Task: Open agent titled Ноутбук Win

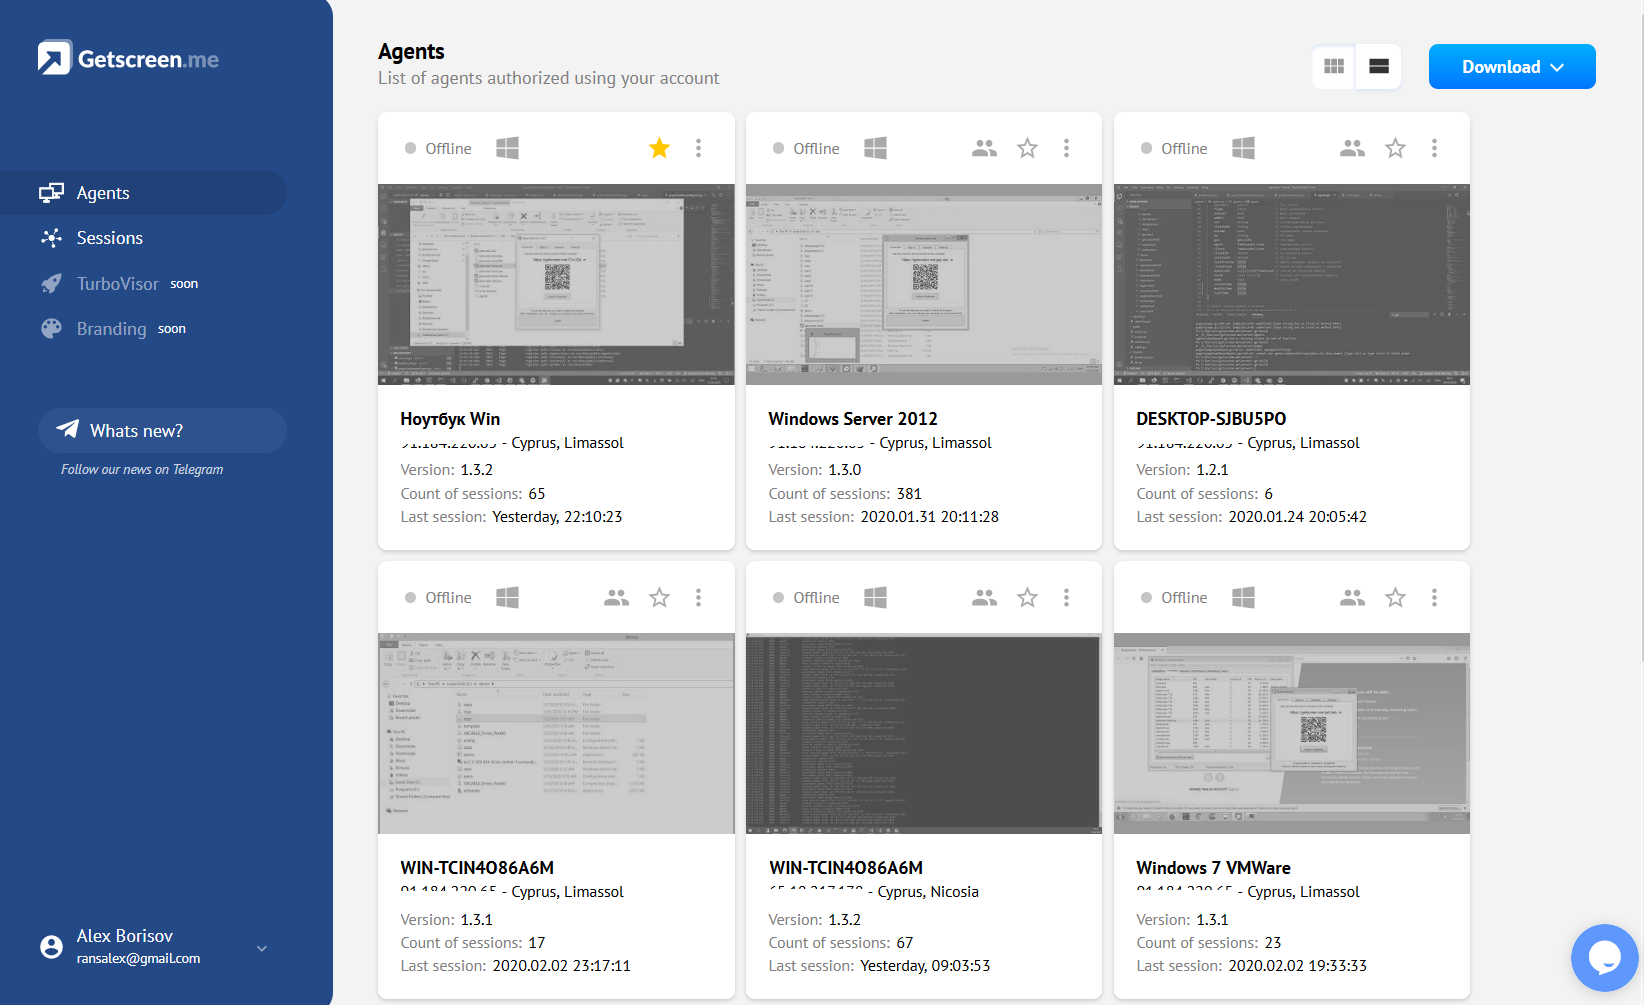Action: 450,419
